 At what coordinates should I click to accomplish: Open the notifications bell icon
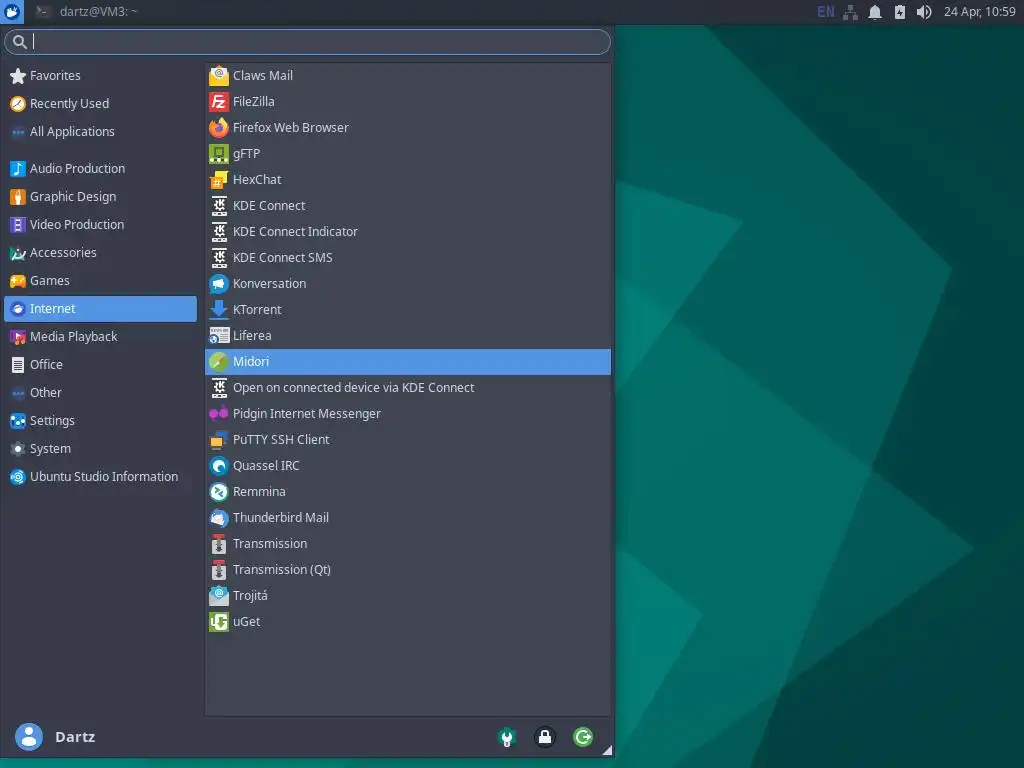point(875,12)
